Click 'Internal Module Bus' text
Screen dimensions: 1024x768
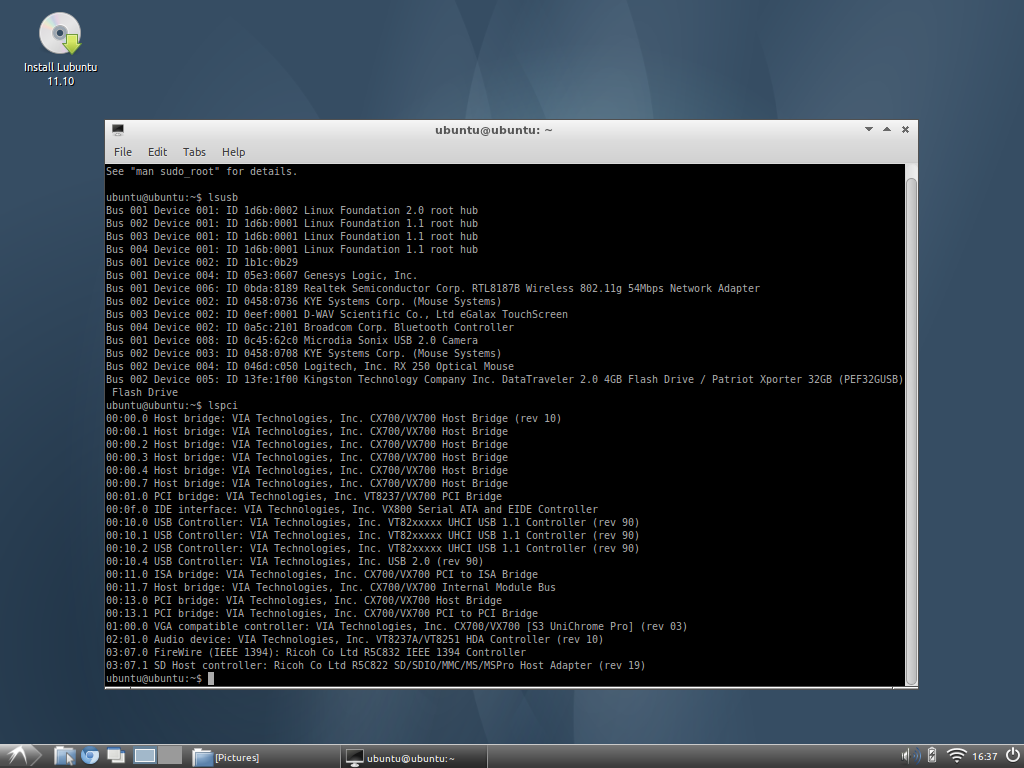(x=499, y=587)
